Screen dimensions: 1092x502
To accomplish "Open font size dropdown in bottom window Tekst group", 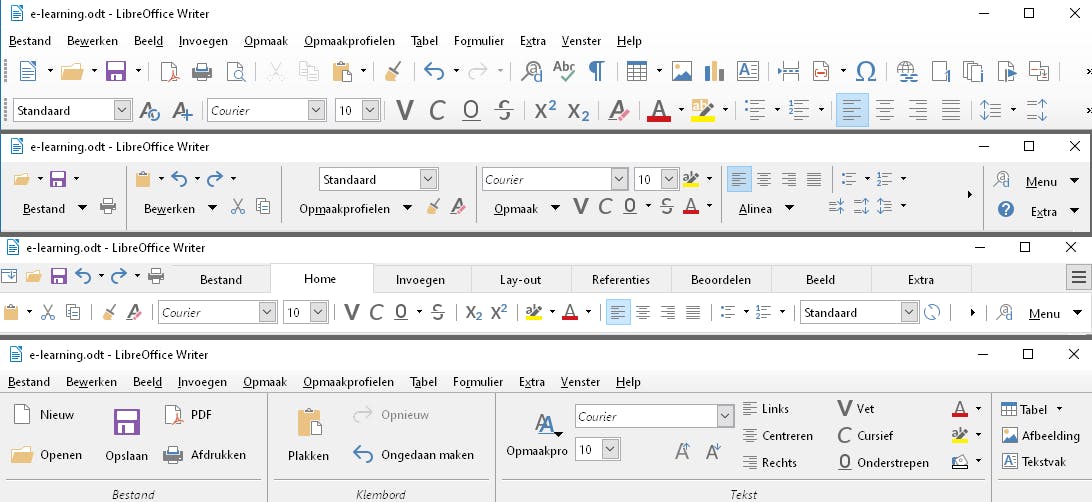I will (x=611, y=450).
